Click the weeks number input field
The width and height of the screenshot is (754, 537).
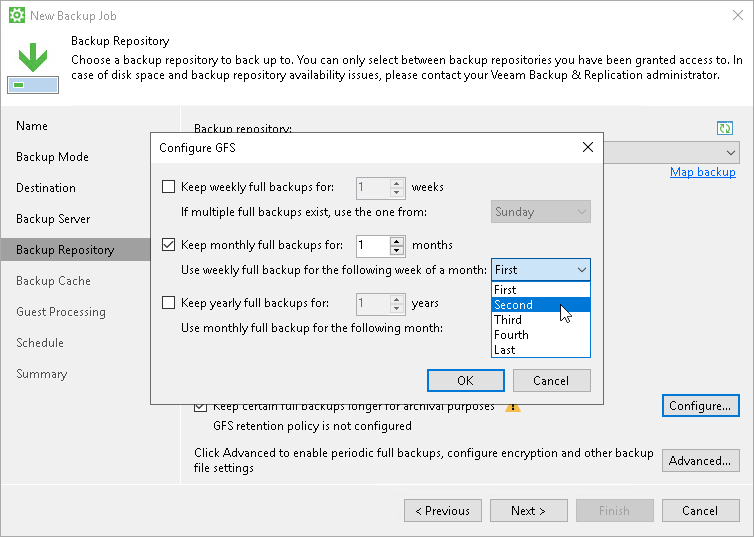(x=373, y=187)
